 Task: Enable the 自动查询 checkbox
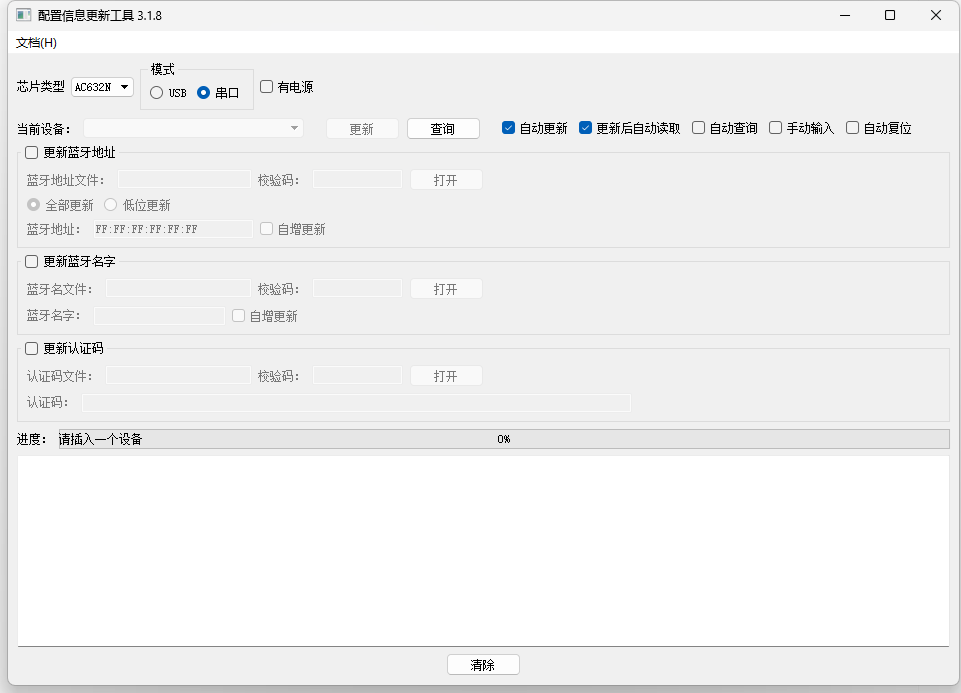click(699, 128)
